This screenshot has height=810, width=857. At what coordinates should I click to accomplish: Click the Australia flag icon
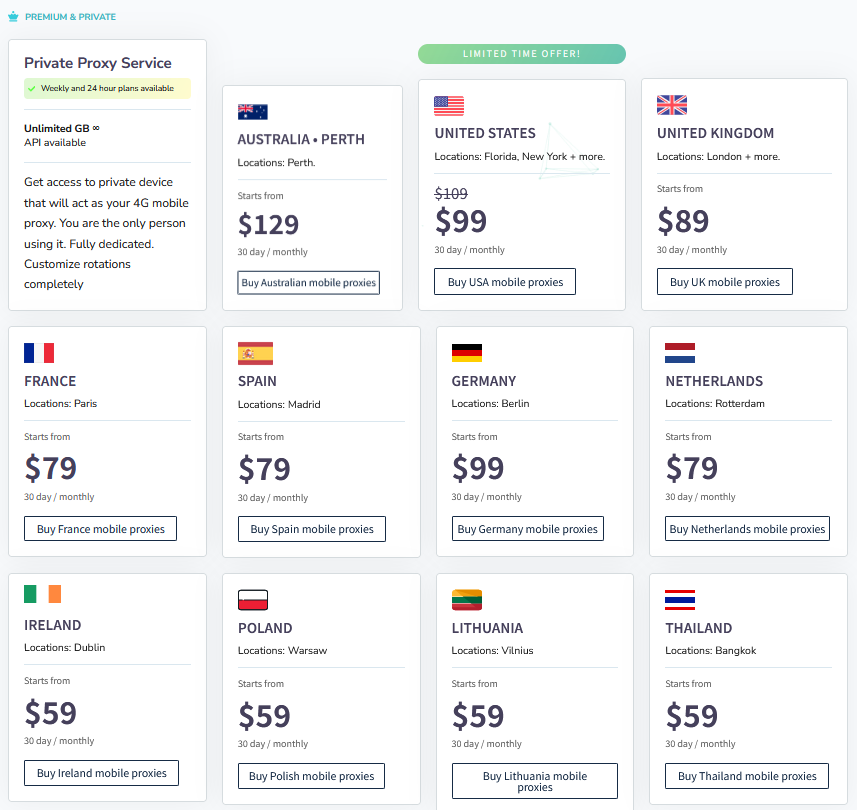(x=253, y=112)
